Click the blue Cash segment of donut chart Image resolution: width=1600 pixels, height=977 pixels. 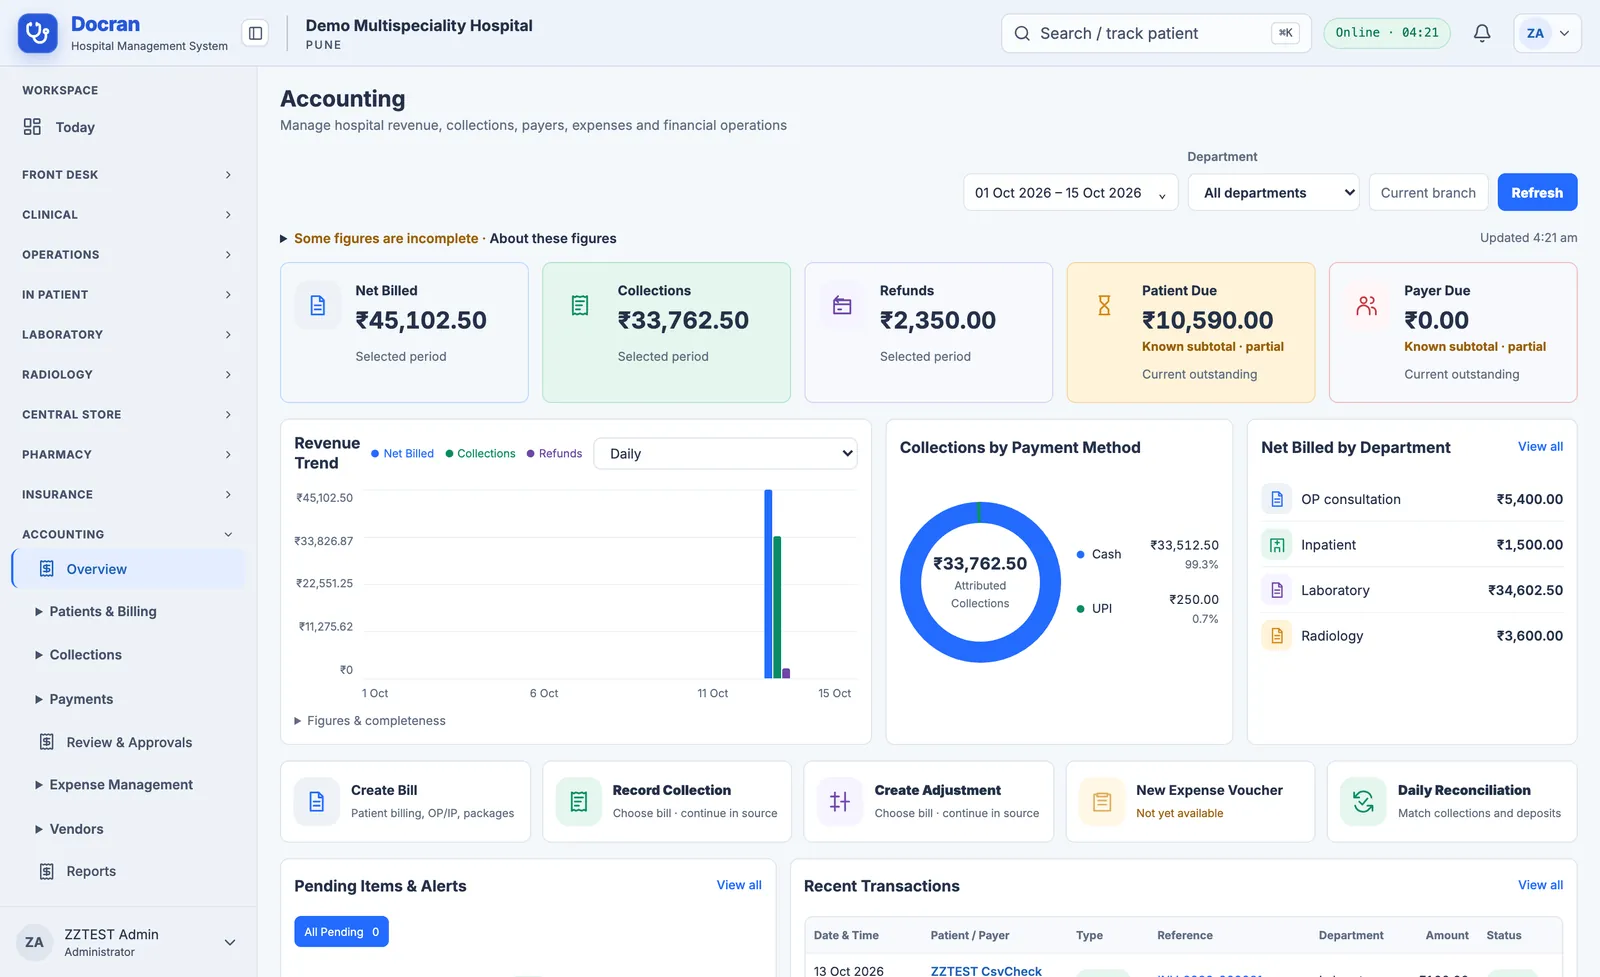(x=980, y=652)
